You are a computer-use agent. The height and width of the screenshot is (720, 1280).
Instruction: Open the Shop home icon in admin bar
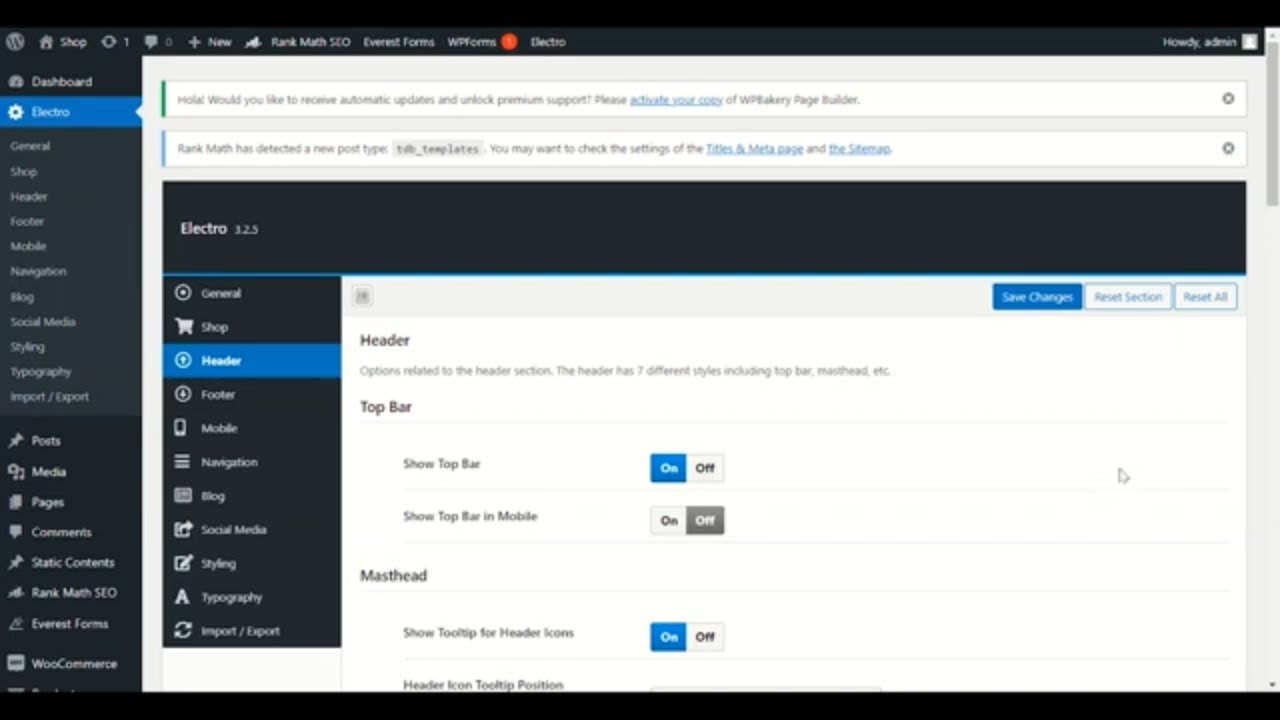click(46, 42)
